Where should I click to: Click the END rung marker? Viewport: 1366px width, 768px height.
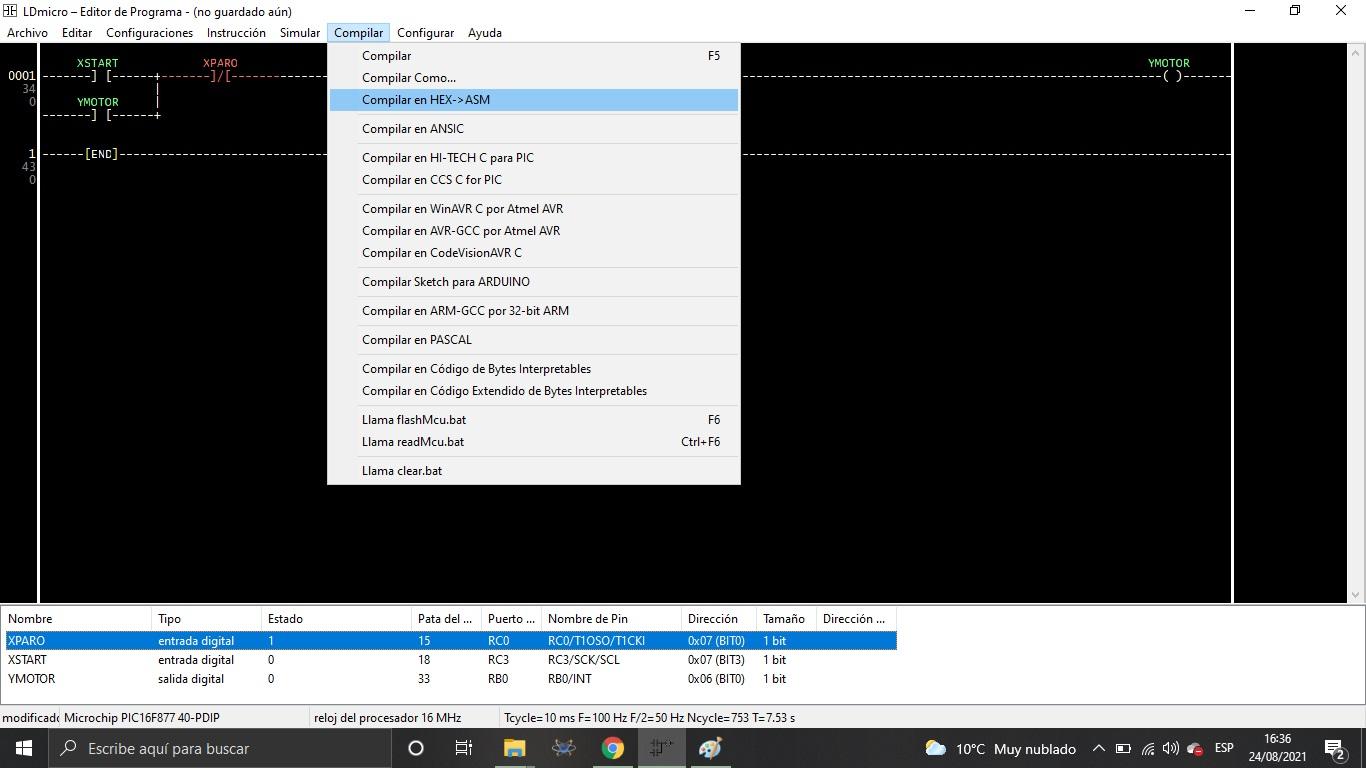point(102,154)
